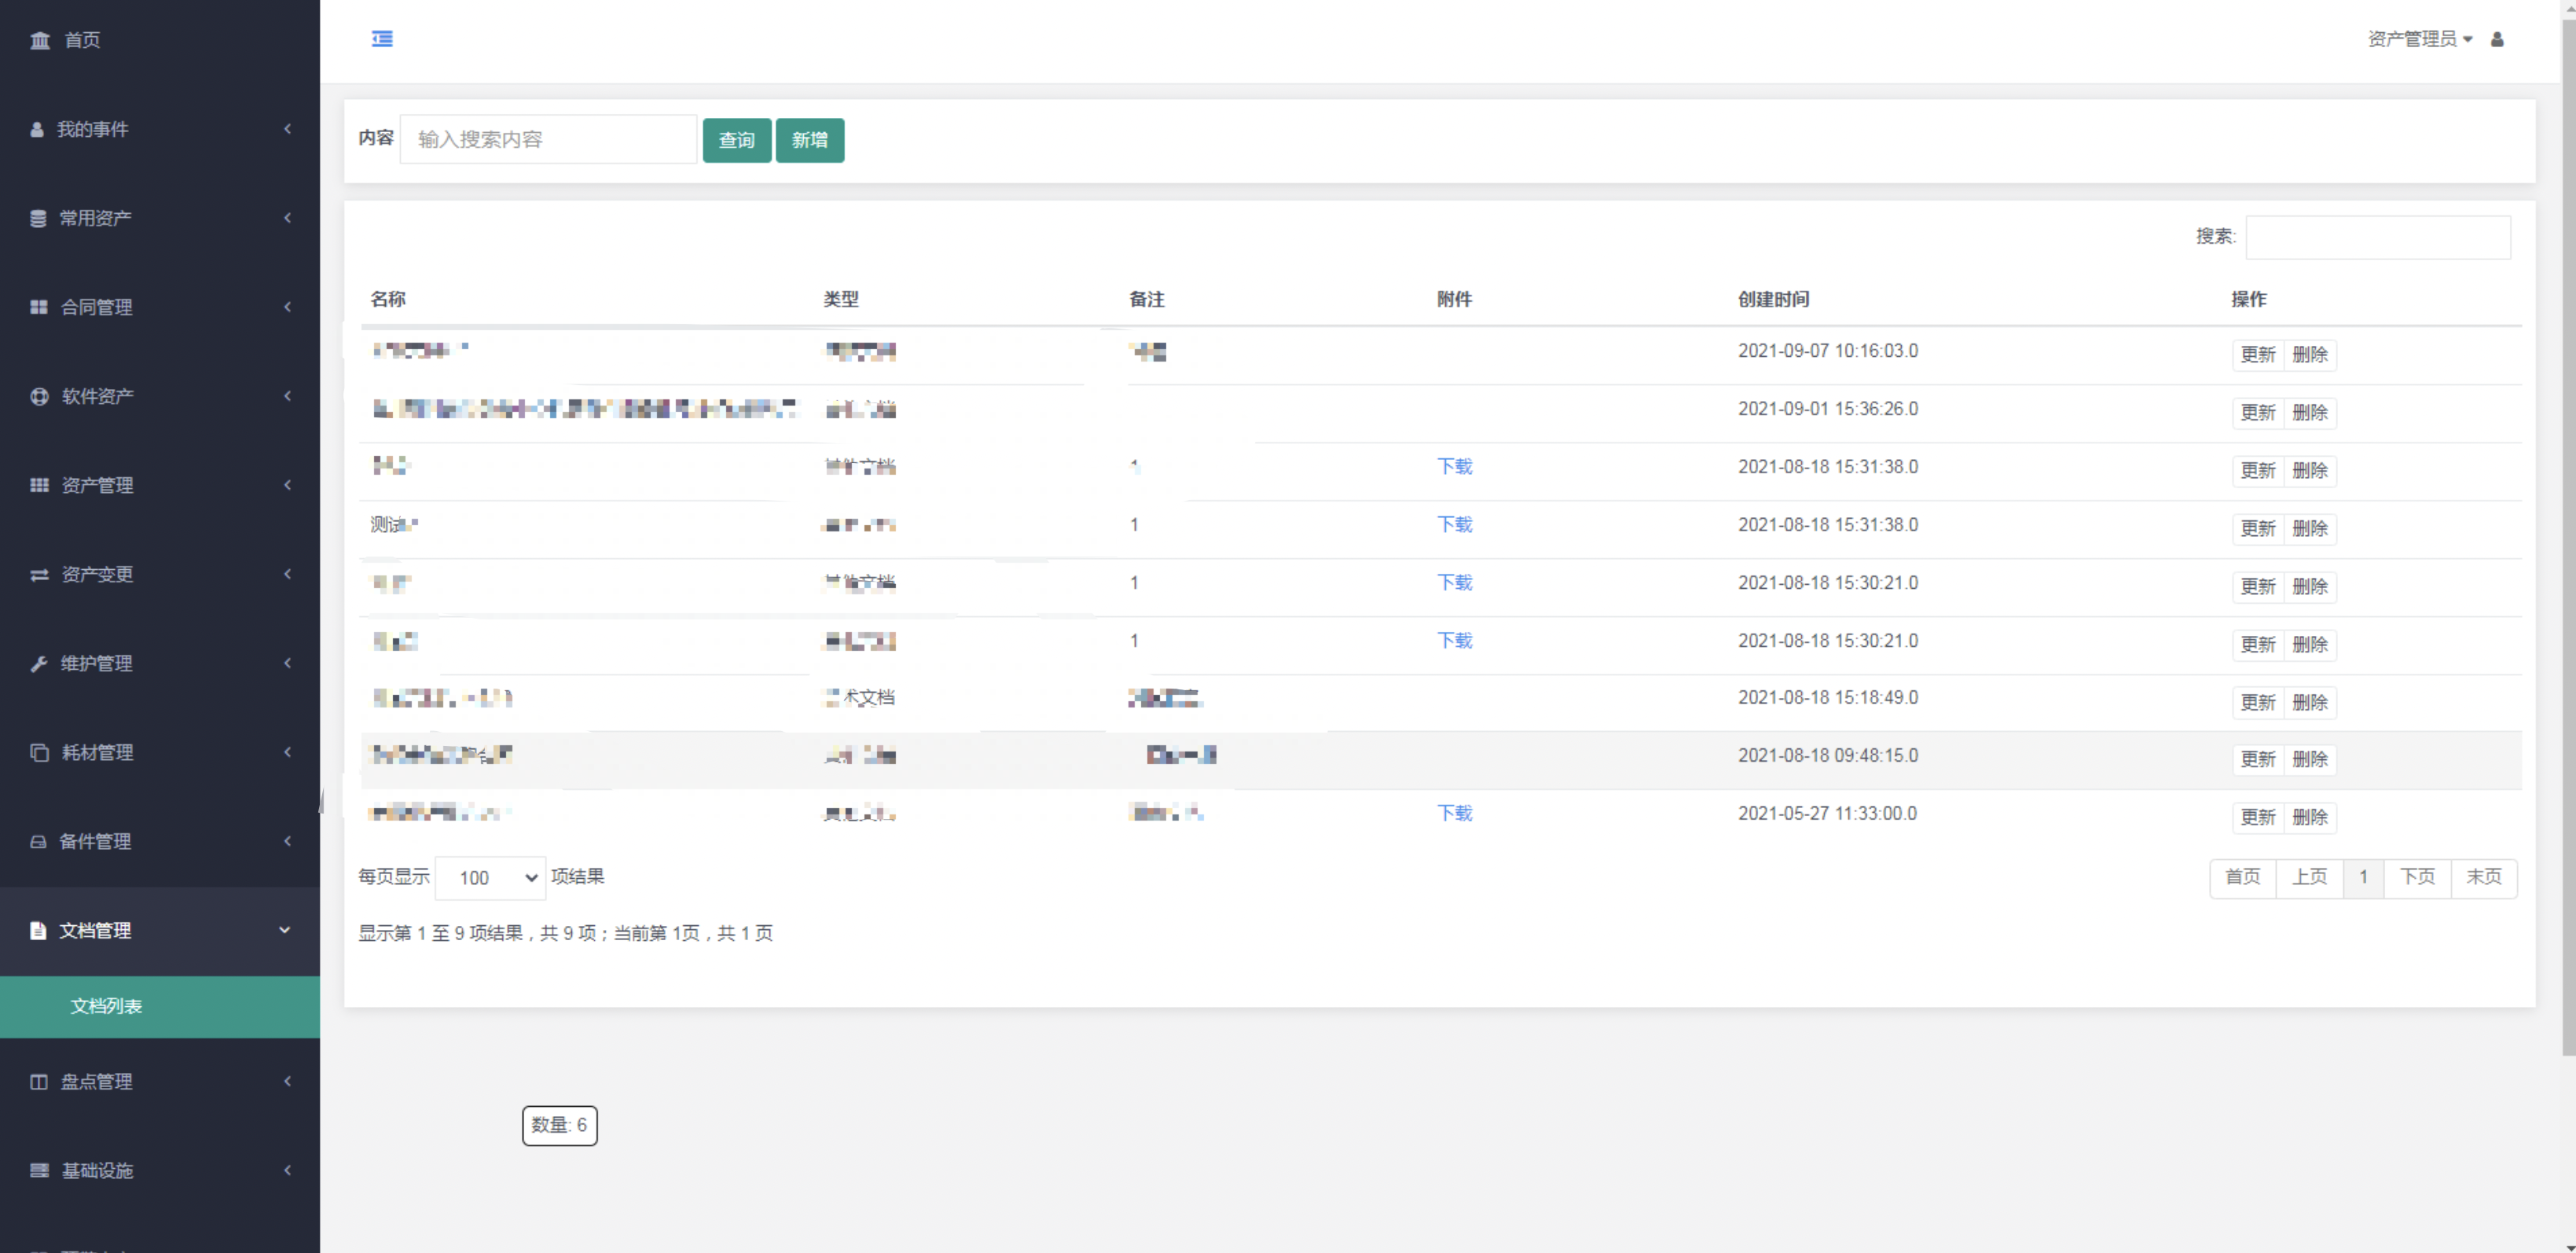The image size is (2576, 1253).
Task: Click 下载 in the 测试 row
Action: coord(1455,525)
